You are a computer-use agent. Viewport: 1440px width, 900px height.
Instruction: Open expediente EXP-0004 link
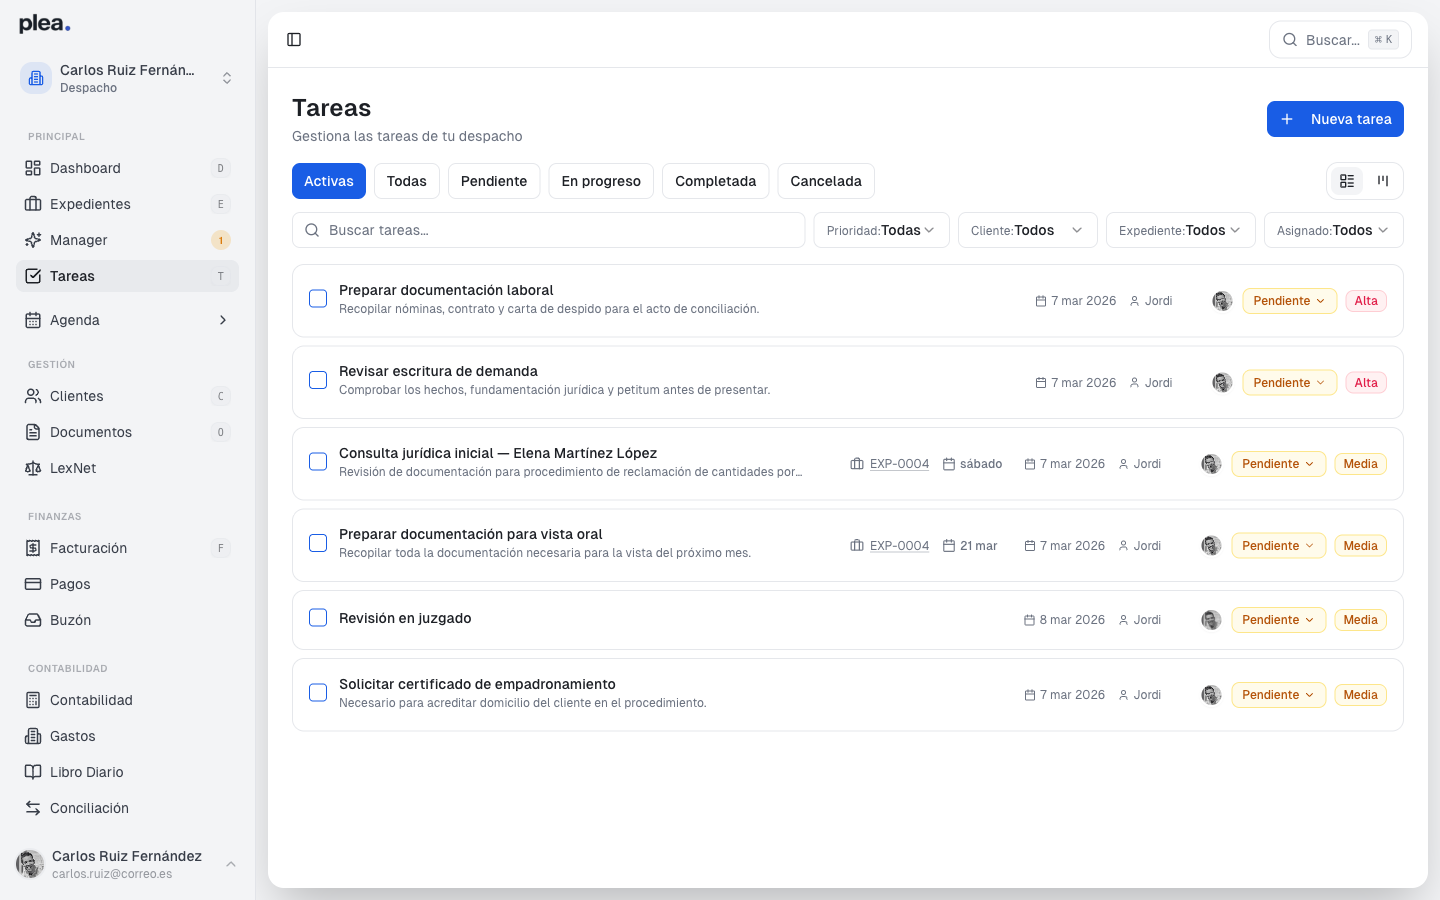[899, 463]
